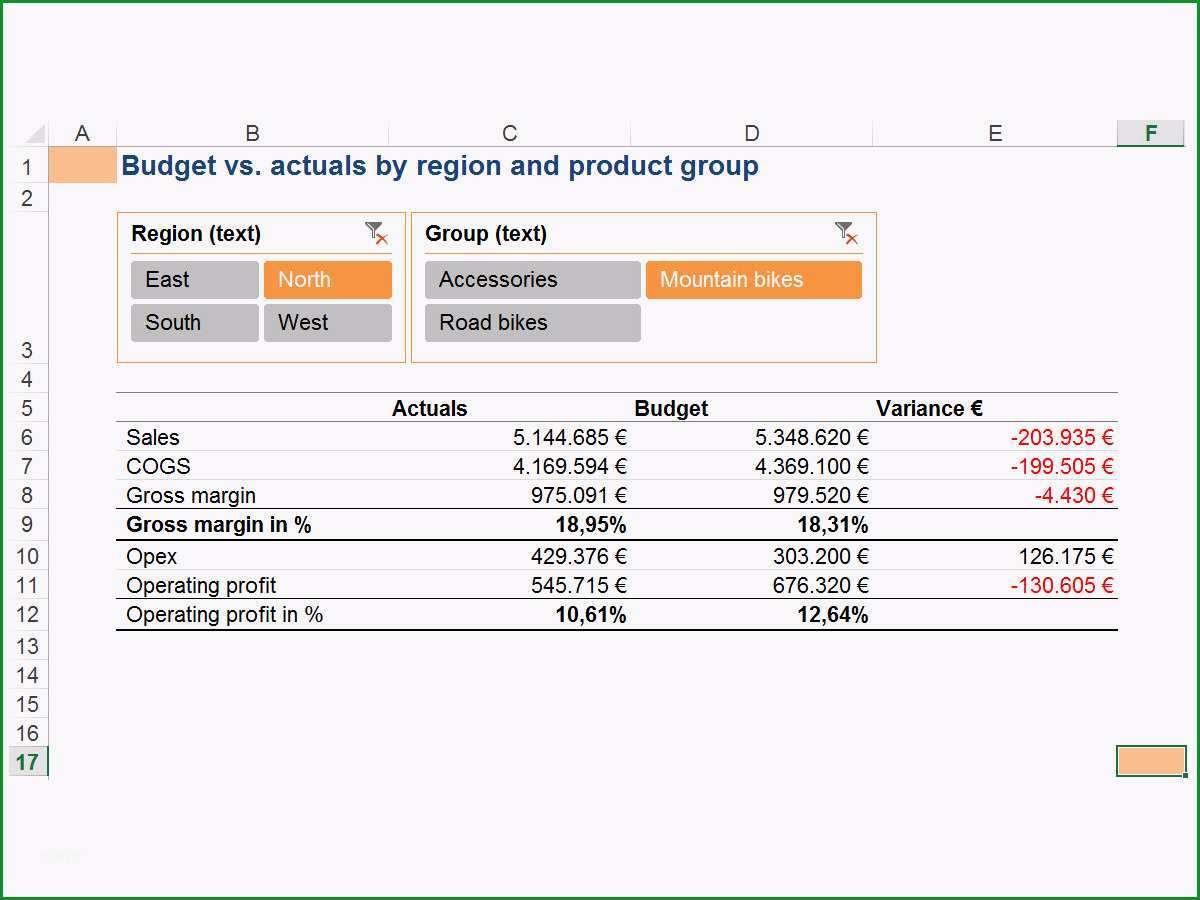The height and width of the screenshot is (900, 1200).
Task: Click the selected cell F17
Action: (x=1151, y=761)
